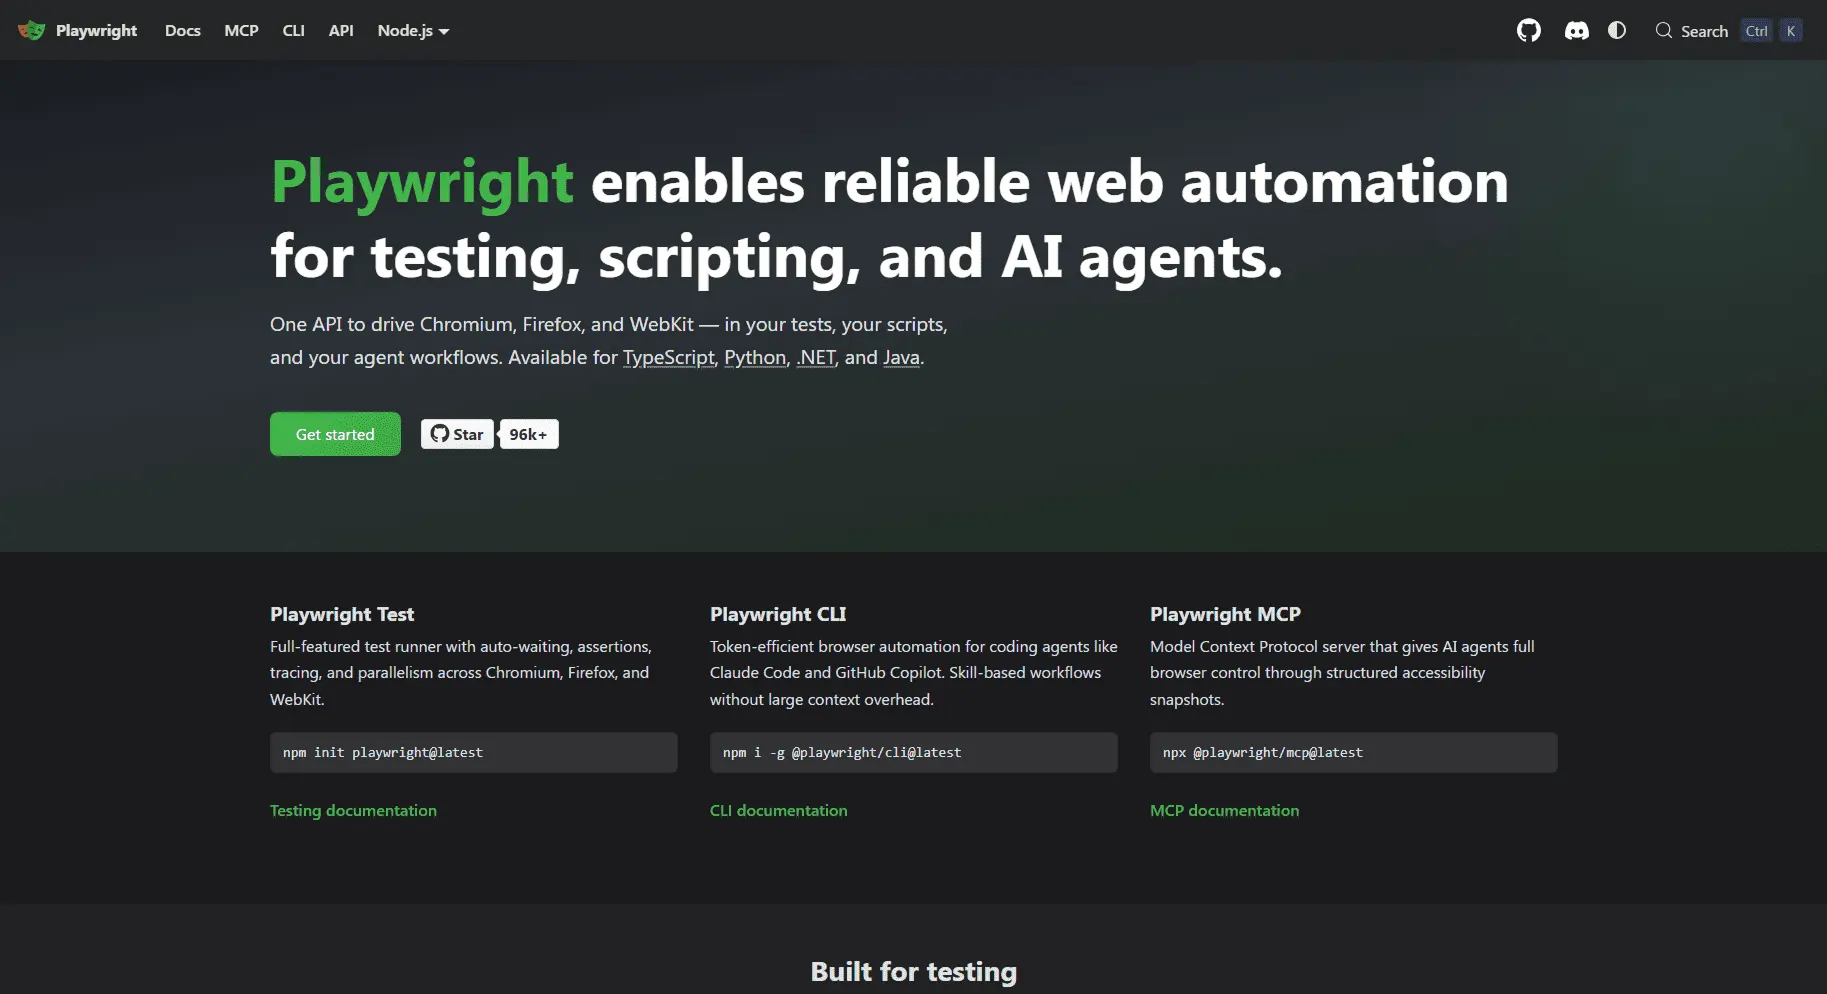Click the GitHub Star button
The width and height of the screenshot is (1827, 994).
[x=457, y=434]
